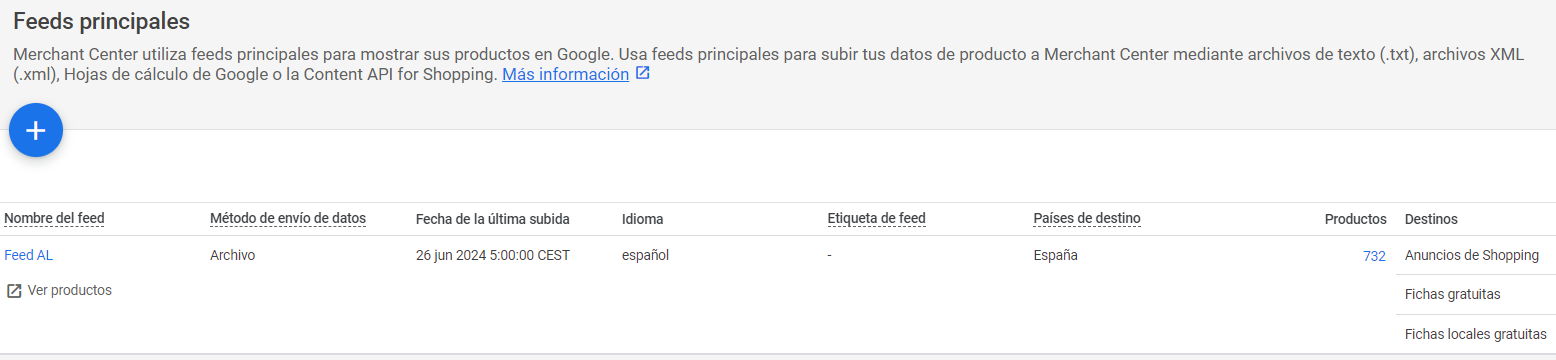Open the 732 products count link

(1374, 256)
